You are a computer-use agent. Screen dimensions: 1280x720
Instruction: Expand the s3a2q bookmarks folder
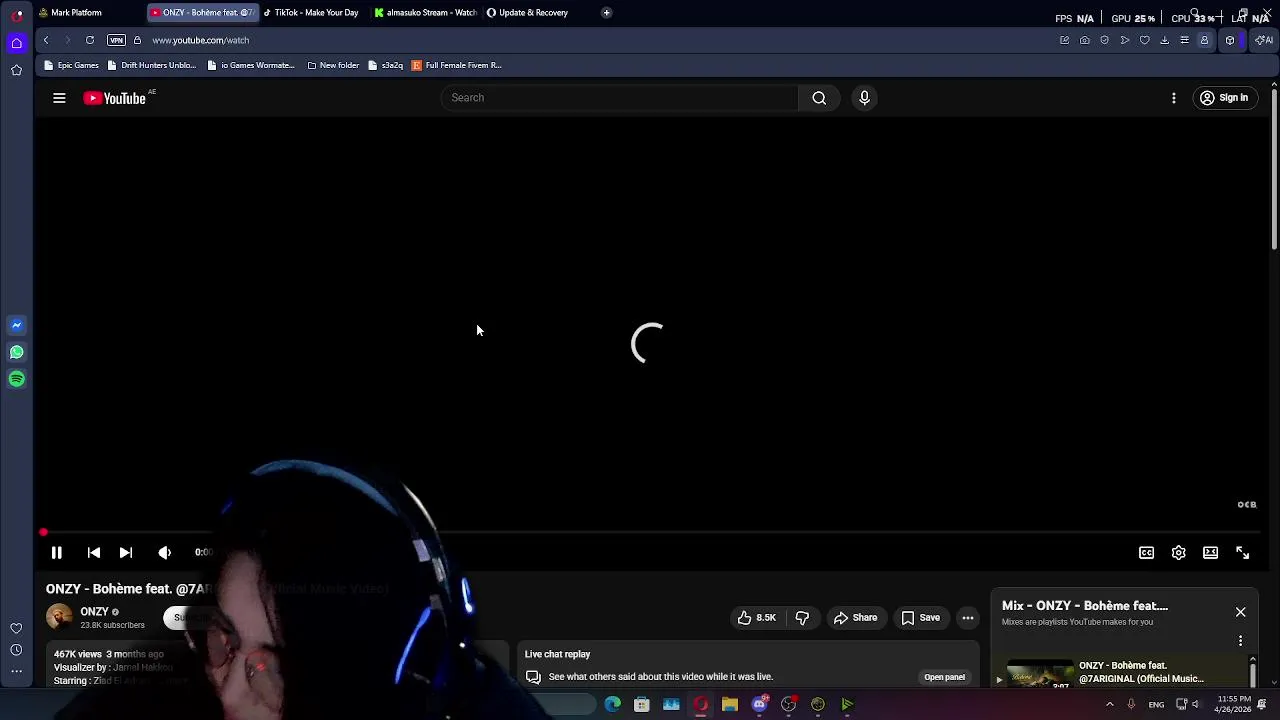coord(385,65)
